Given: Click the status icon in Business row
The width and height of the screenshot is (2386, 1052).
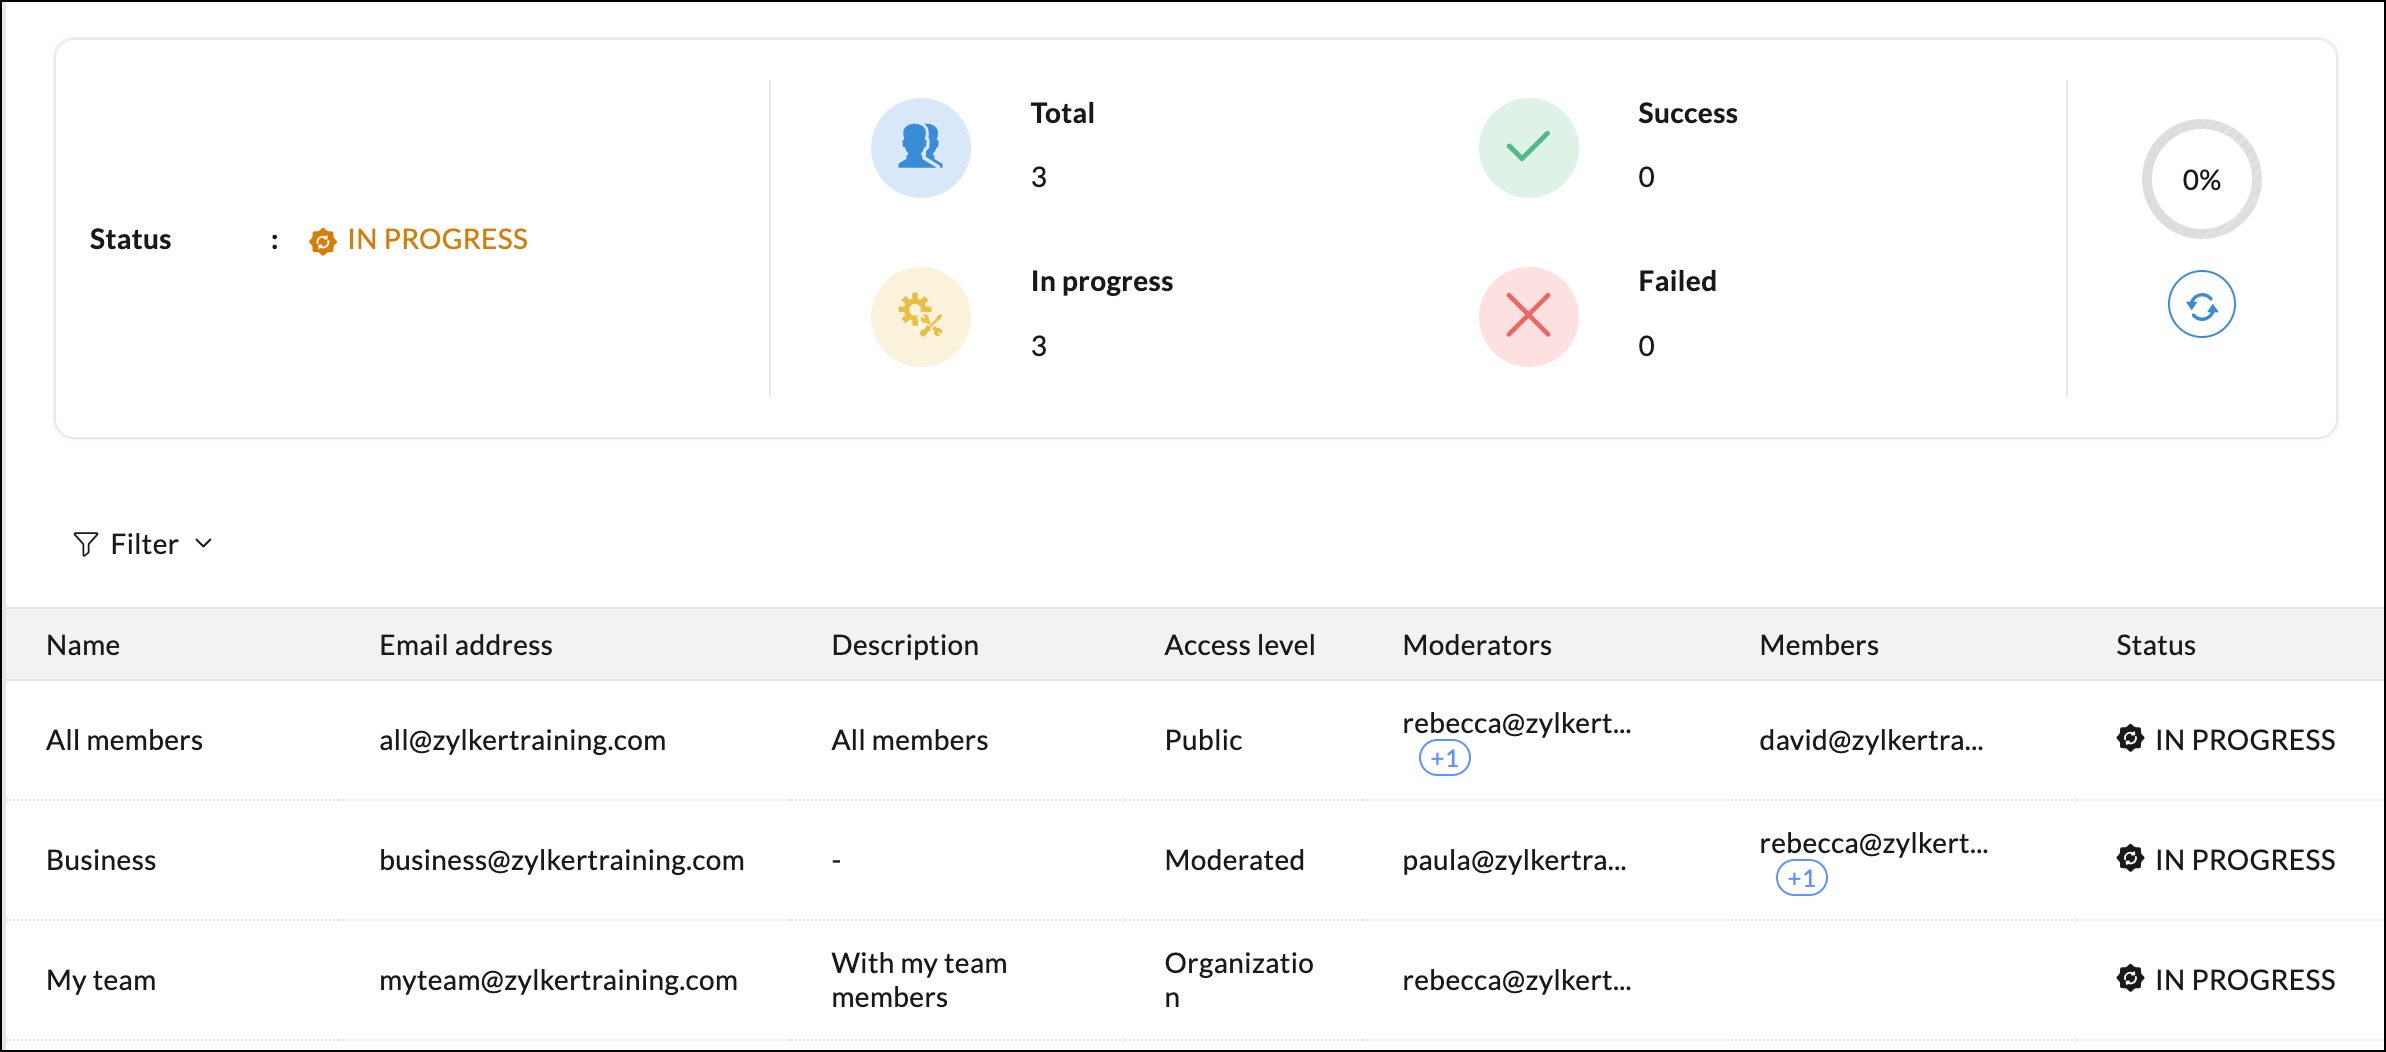Looking at the screenshot, I should point(2130,859).
